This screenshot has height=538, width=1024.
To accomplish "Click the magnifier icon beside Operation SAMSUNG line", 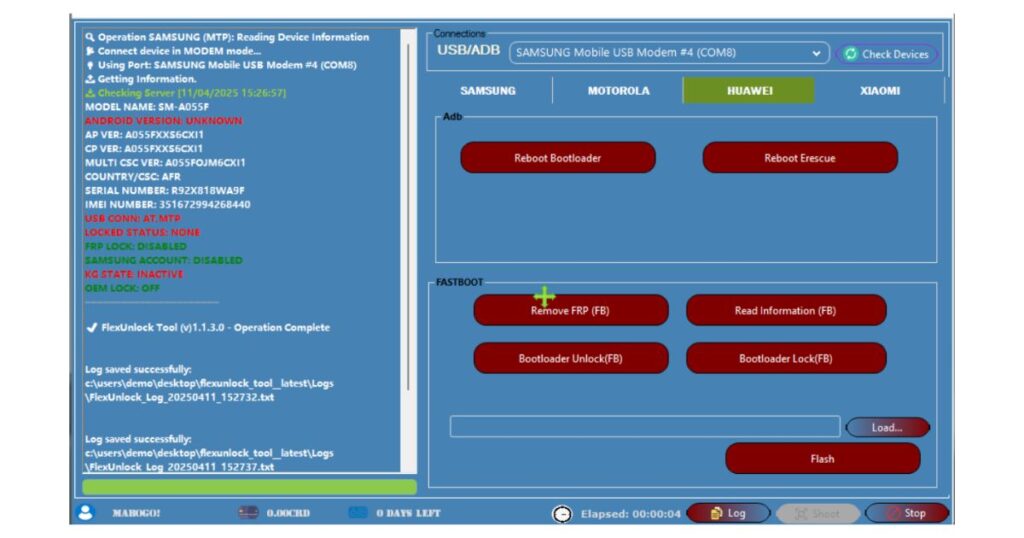I will tap(90, 37).
